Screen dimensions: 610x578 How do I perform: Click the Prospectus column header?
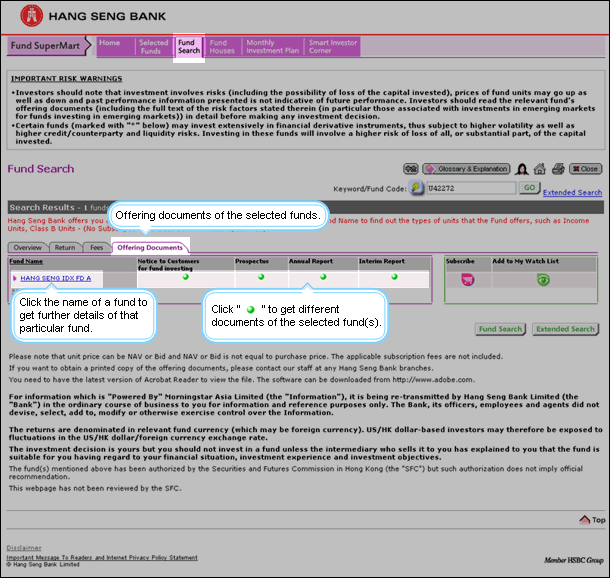point(252,261)
